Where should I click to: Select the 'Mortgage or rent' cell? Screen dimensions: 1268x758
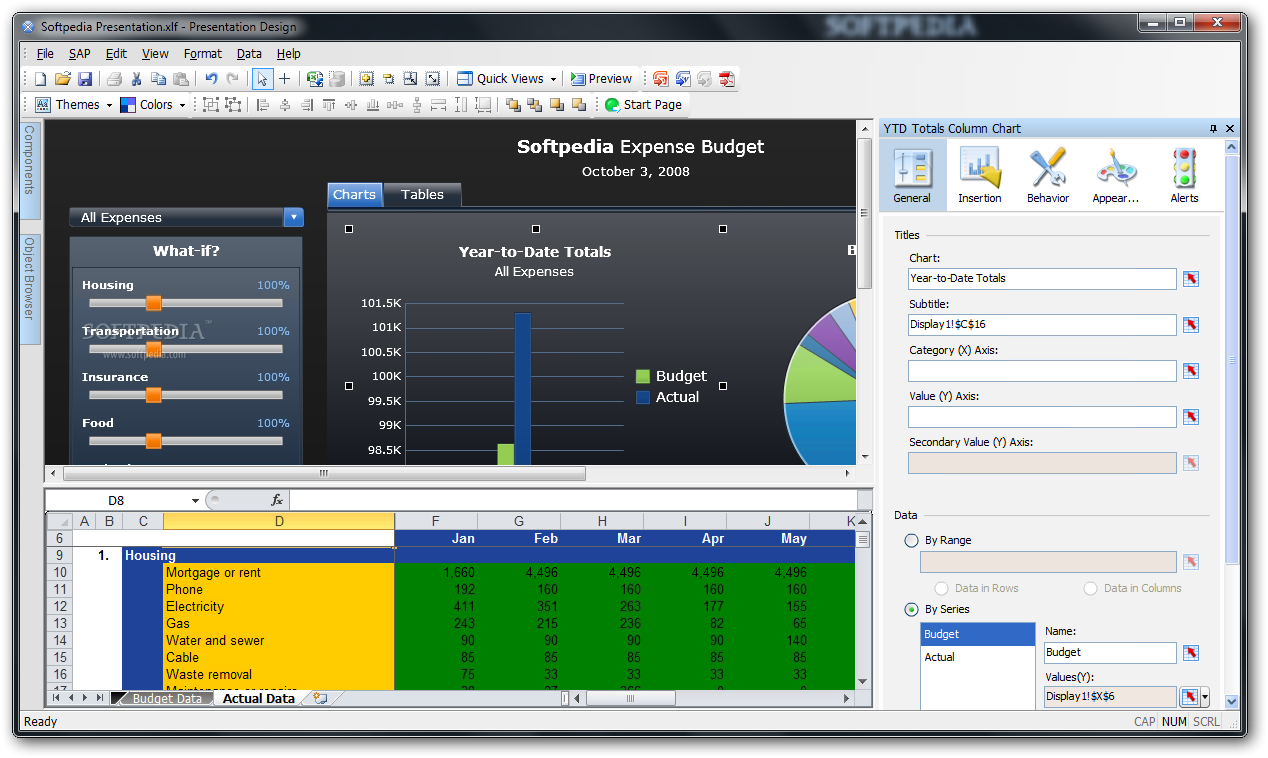[x=279, y=573]
